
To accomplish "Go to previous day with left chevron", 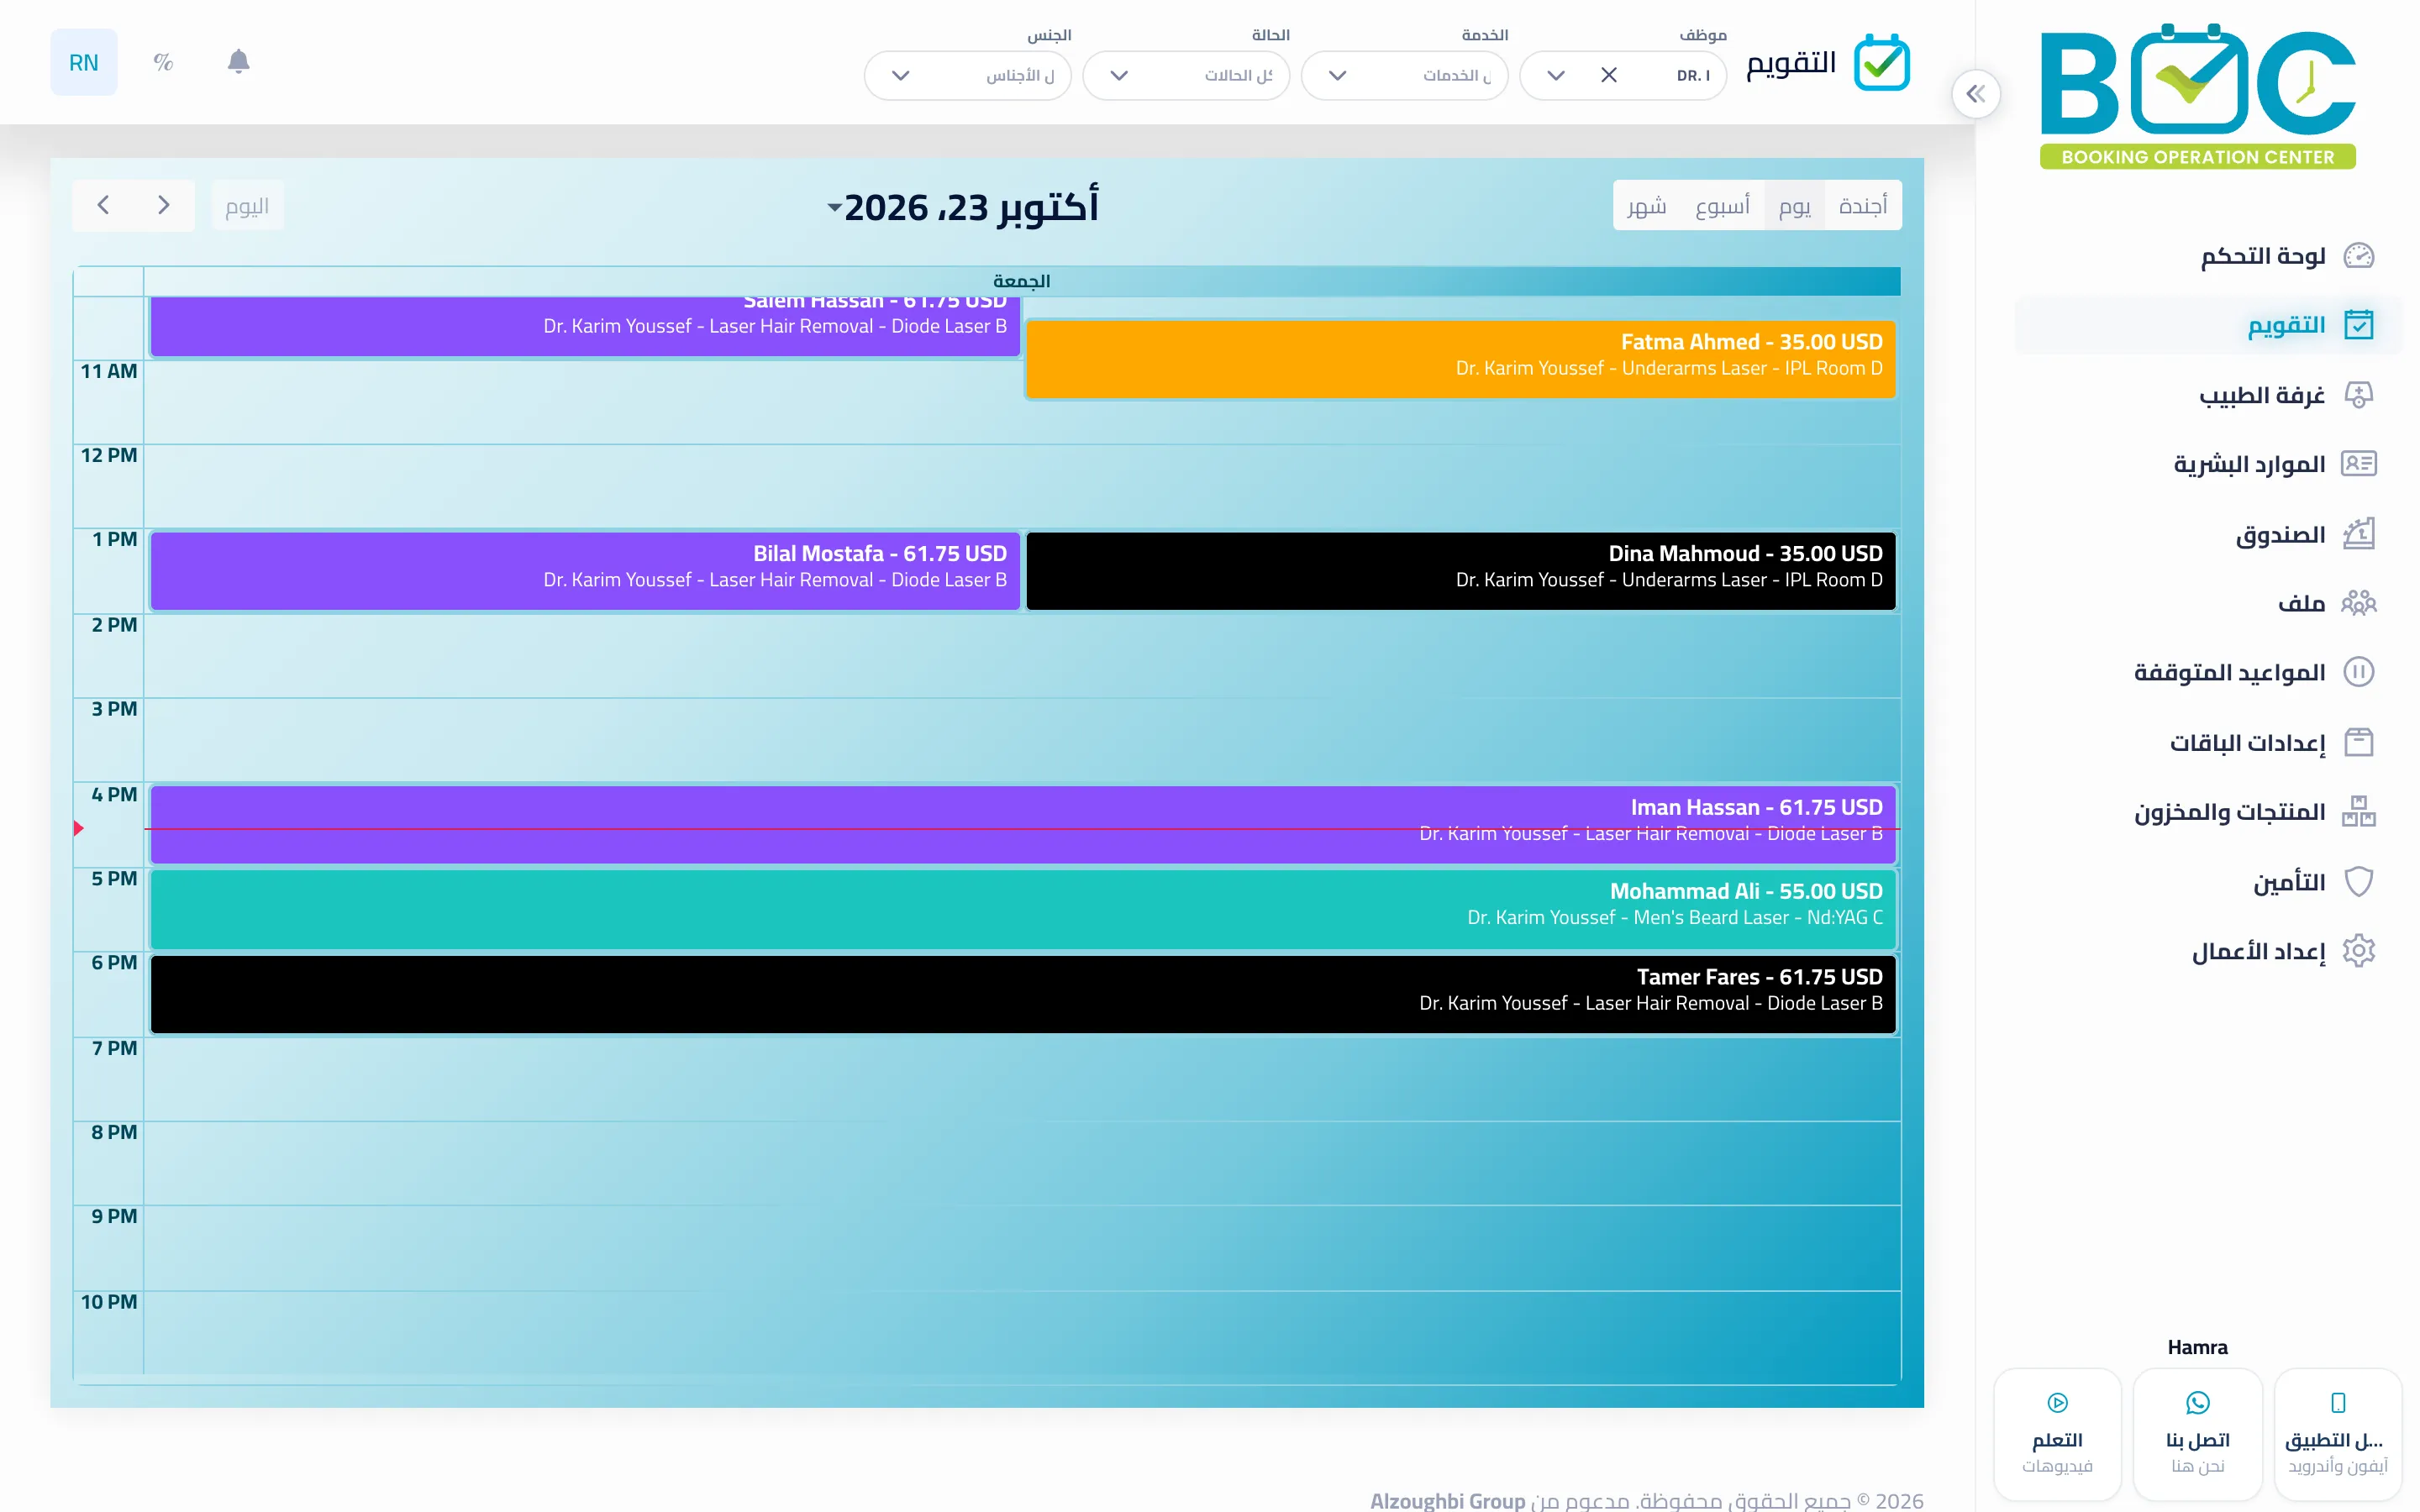I will tap(103, 205).
